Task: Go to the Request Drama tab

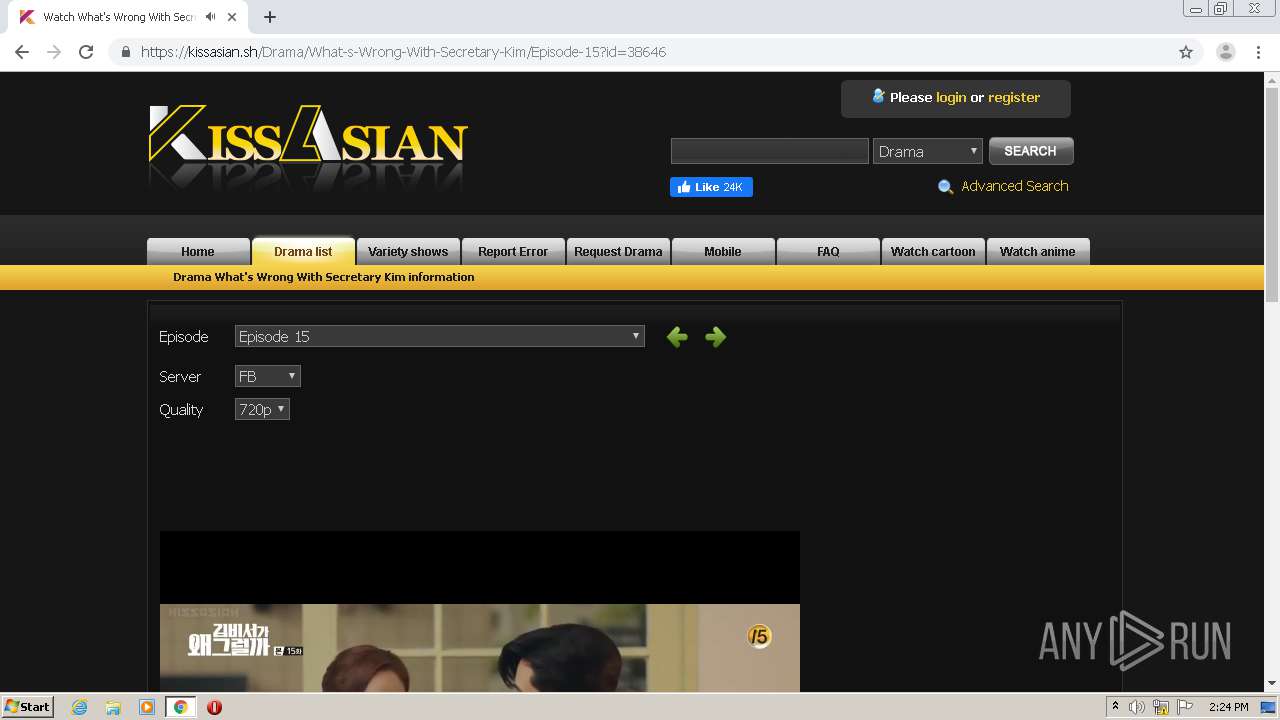Action: click(618, 251)
